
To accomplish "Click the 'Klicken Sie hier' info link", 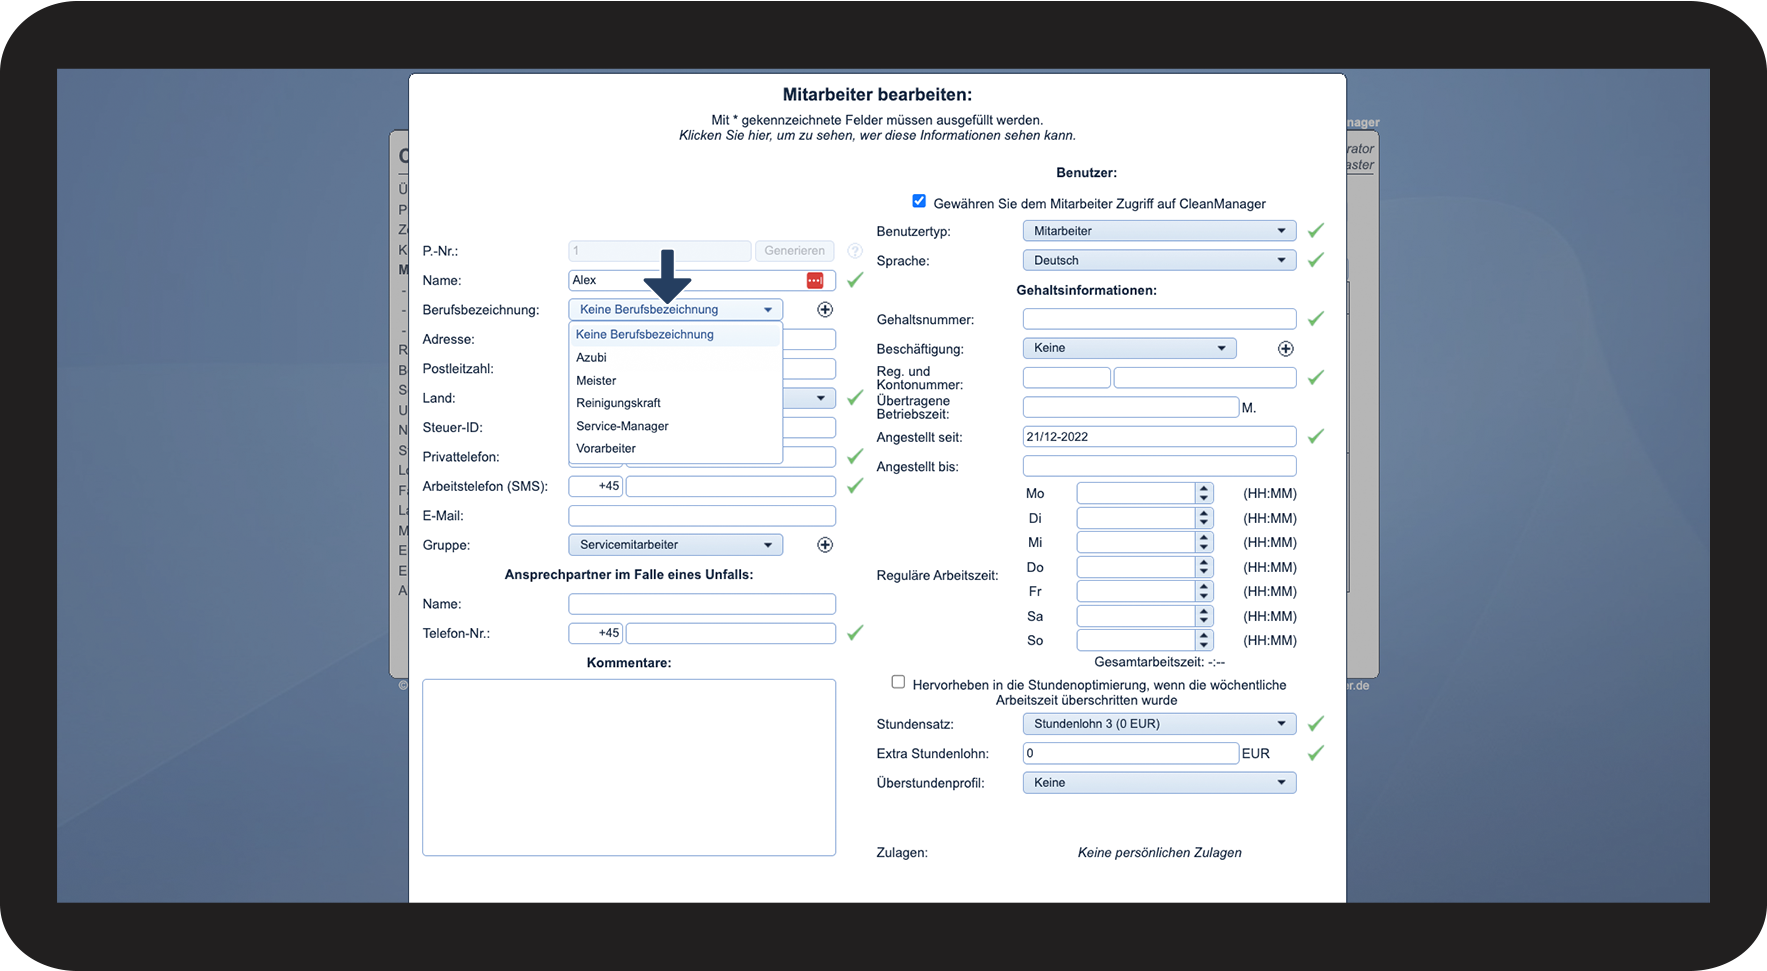I will coord(877,136).
